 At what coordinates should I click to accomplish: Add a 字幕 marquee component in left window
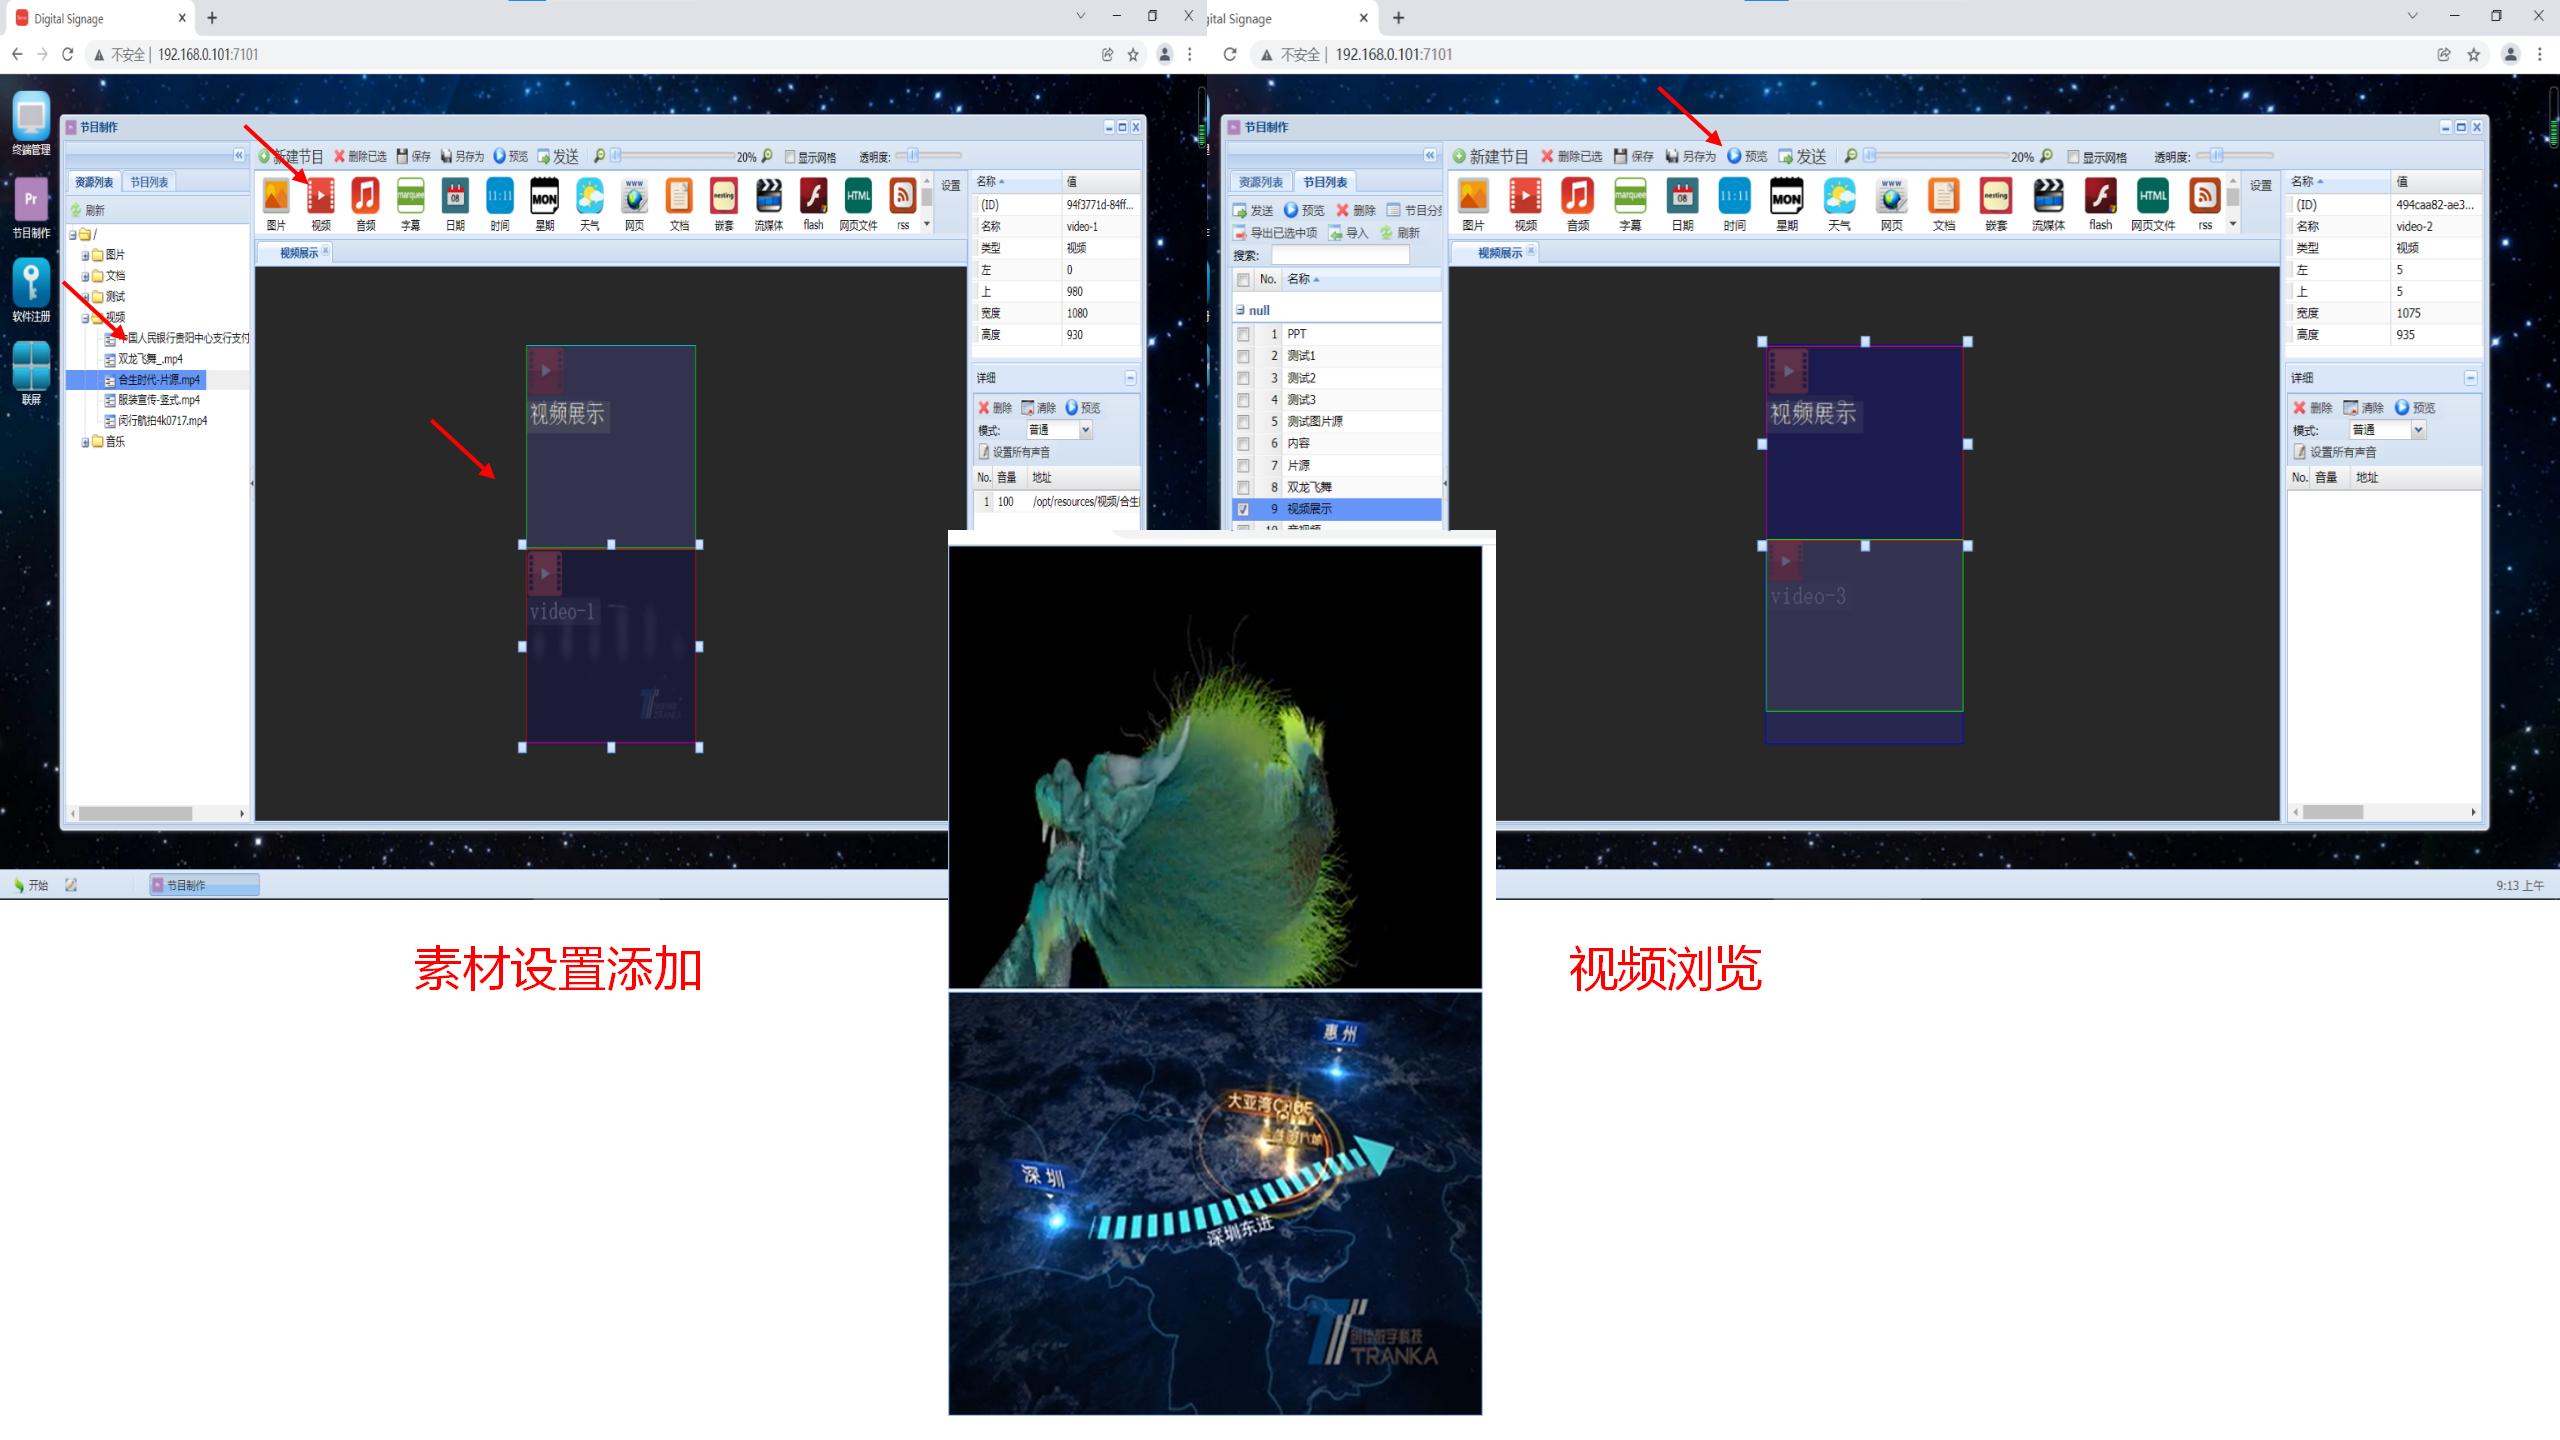click(x=410, y=196)
